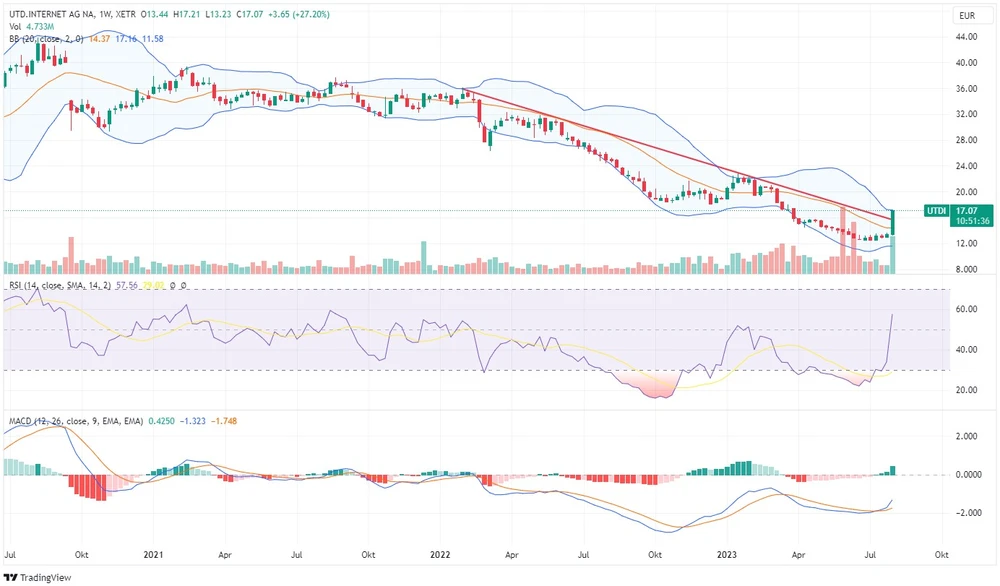
Task: Select the RSI indicator legend label
Action: (17, 286)
